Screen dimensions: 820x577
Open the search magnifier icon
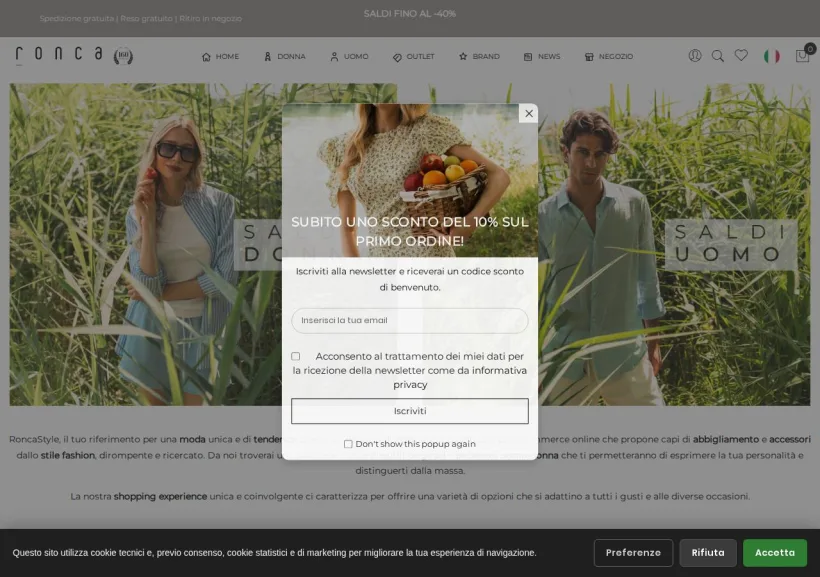point(718,56)
